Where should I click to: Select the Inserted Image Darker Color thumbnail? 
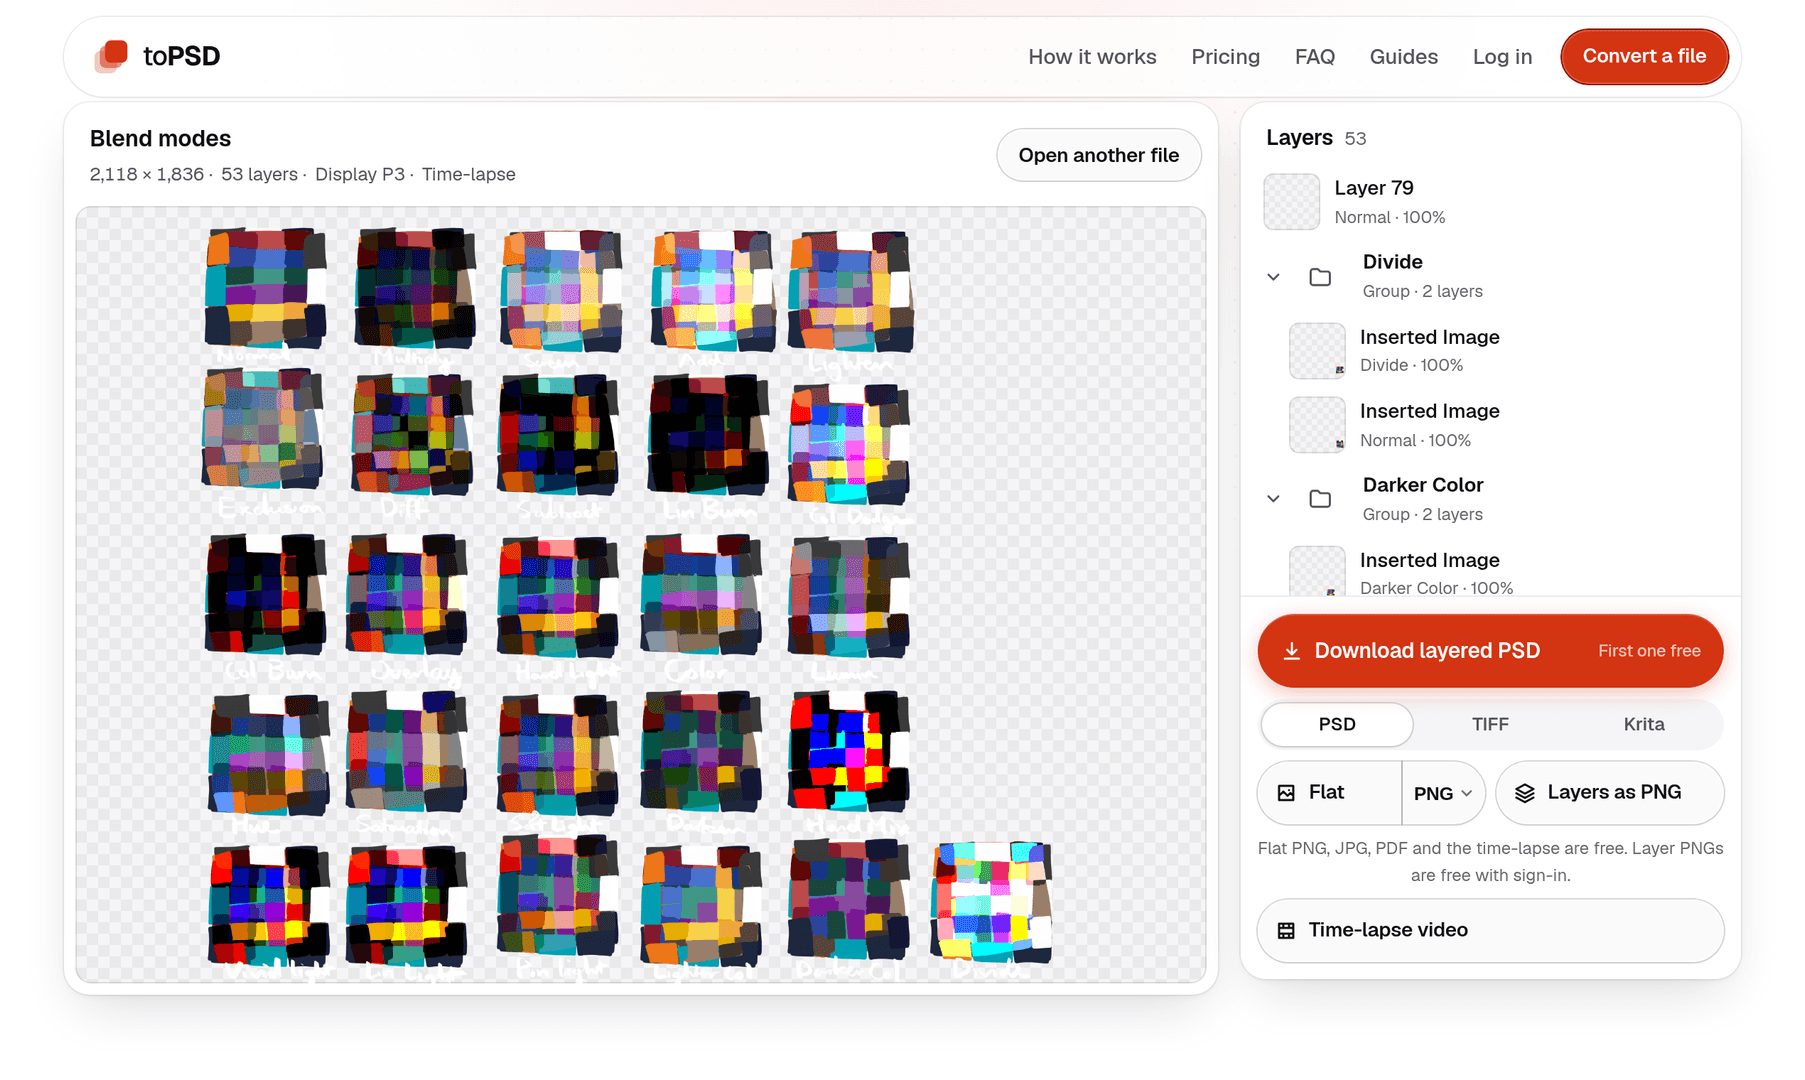coord(1317,571)
